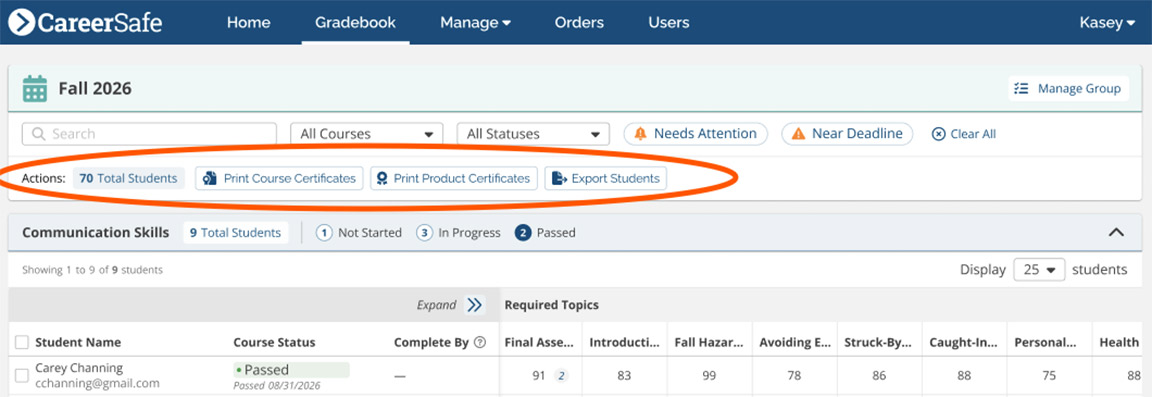Expand columns with double-chevron icon

click(475, 304)
